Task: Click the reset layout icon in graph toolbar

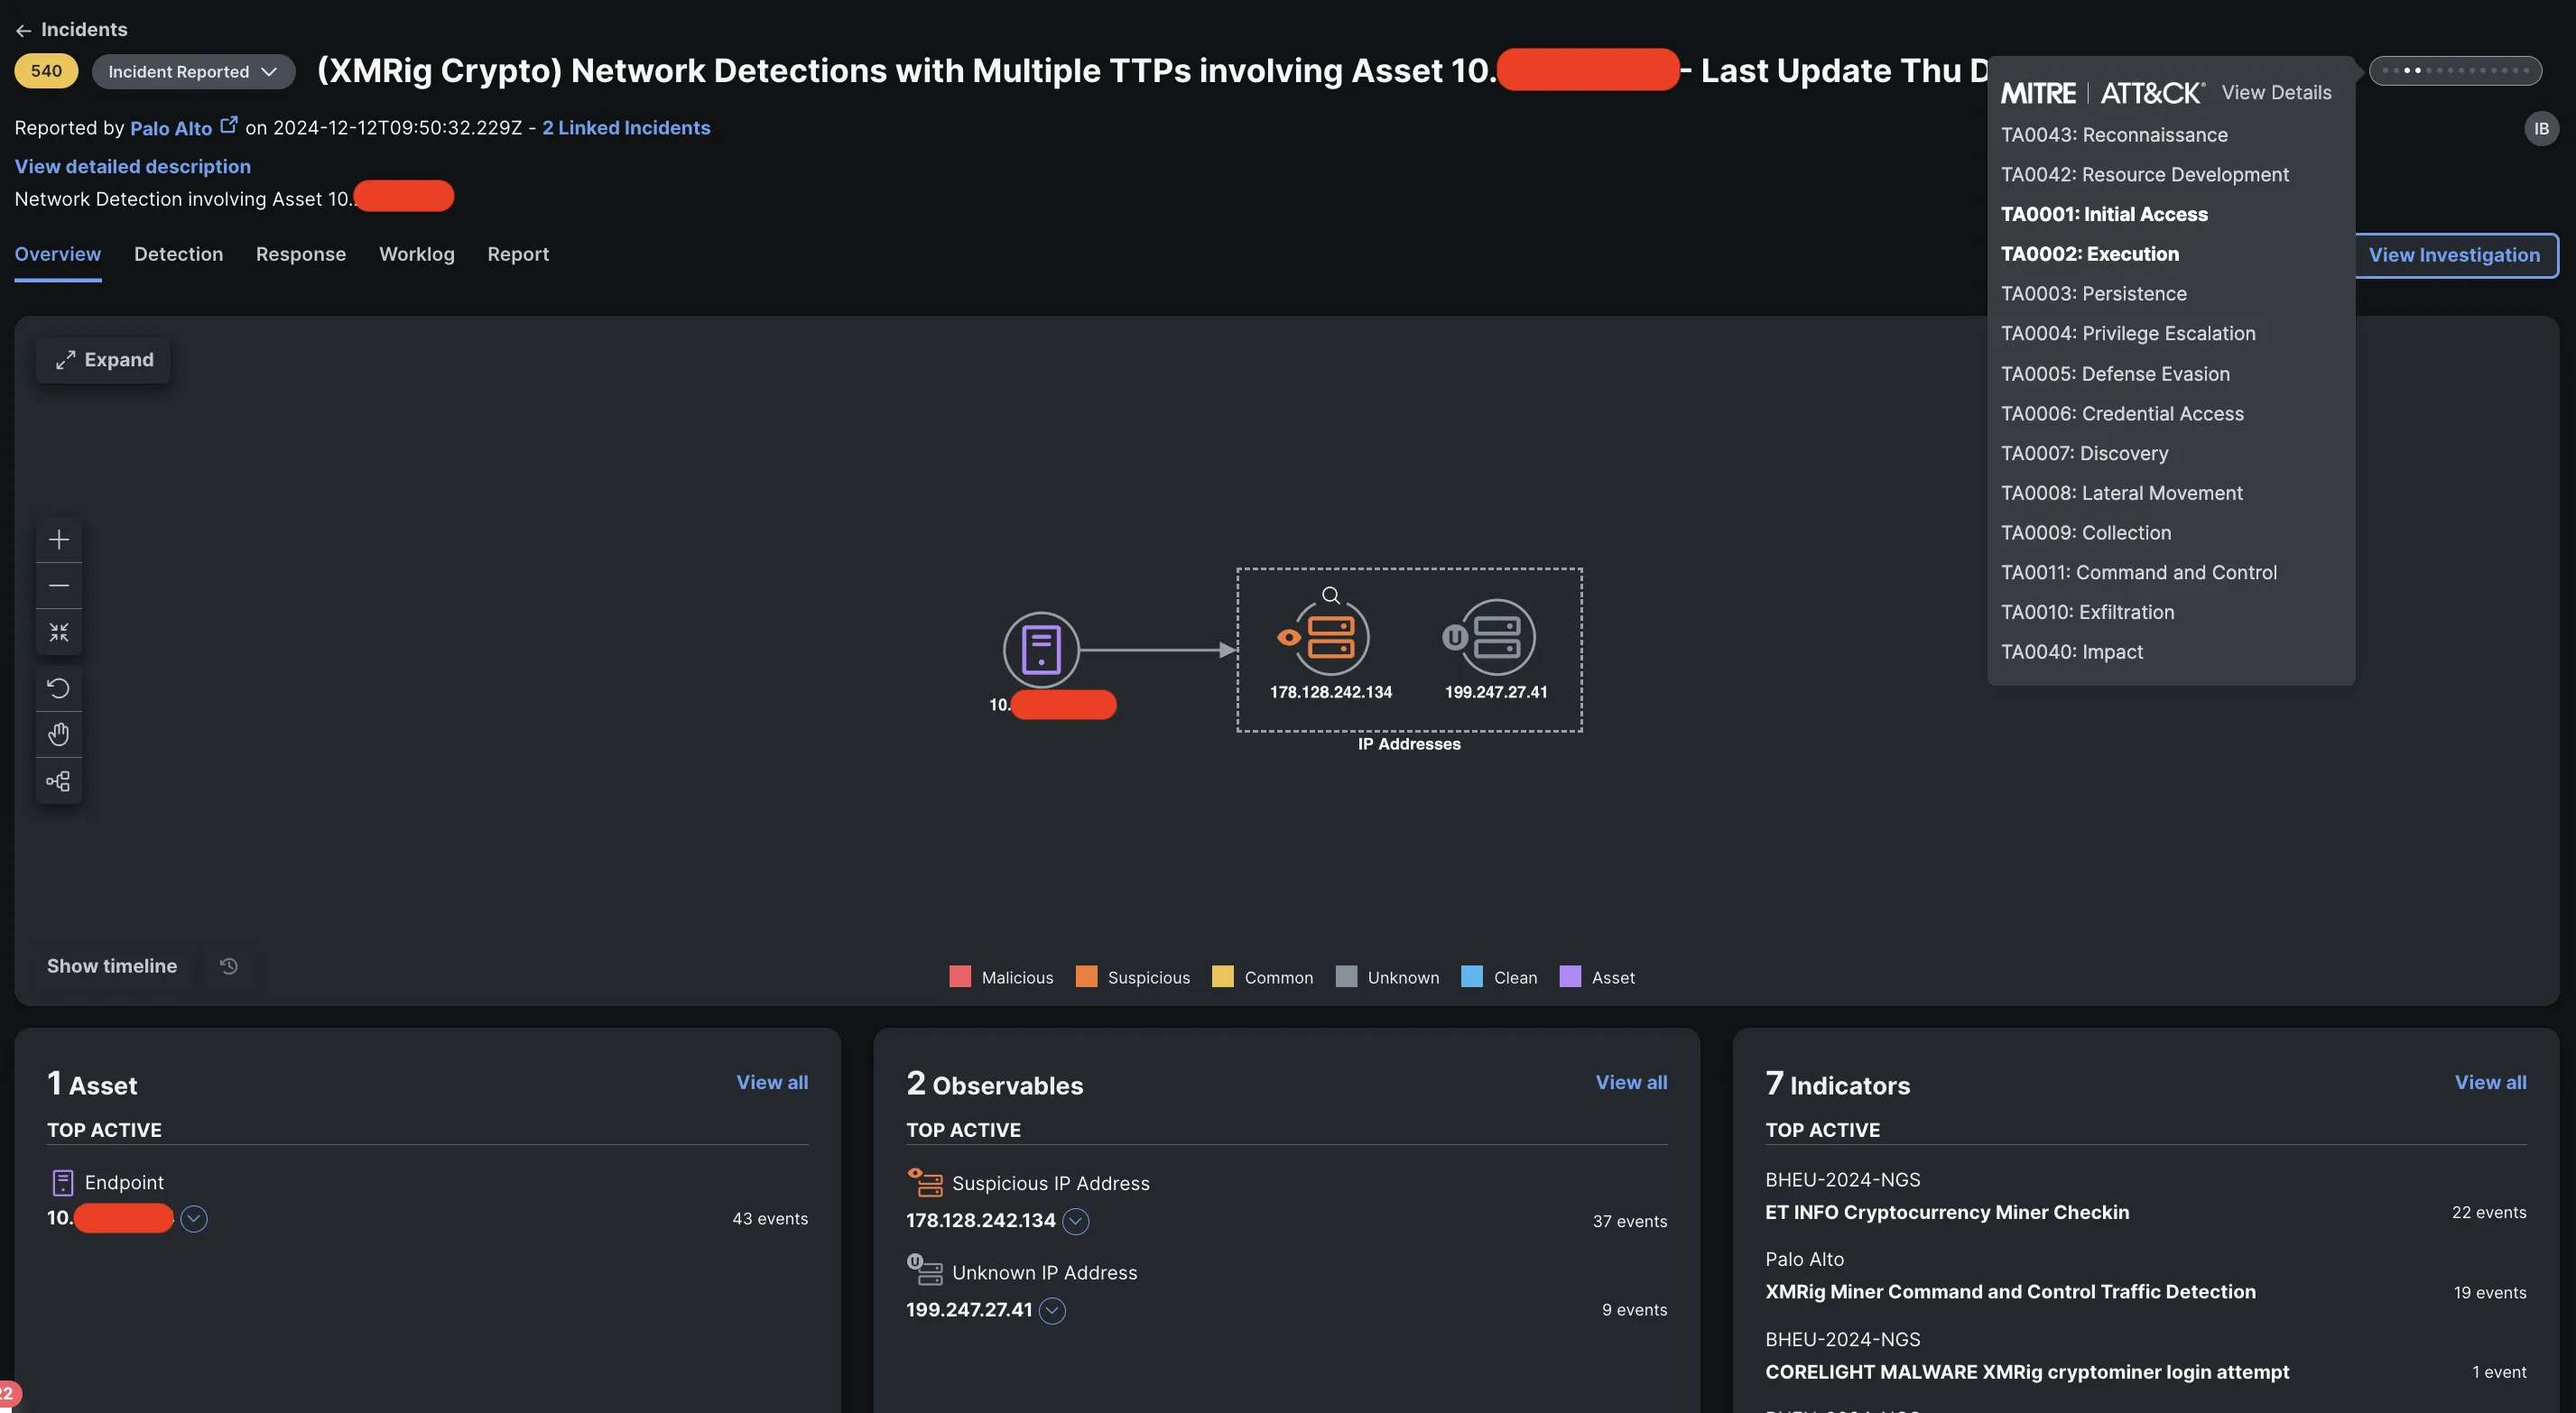Action: coord(59,688)
